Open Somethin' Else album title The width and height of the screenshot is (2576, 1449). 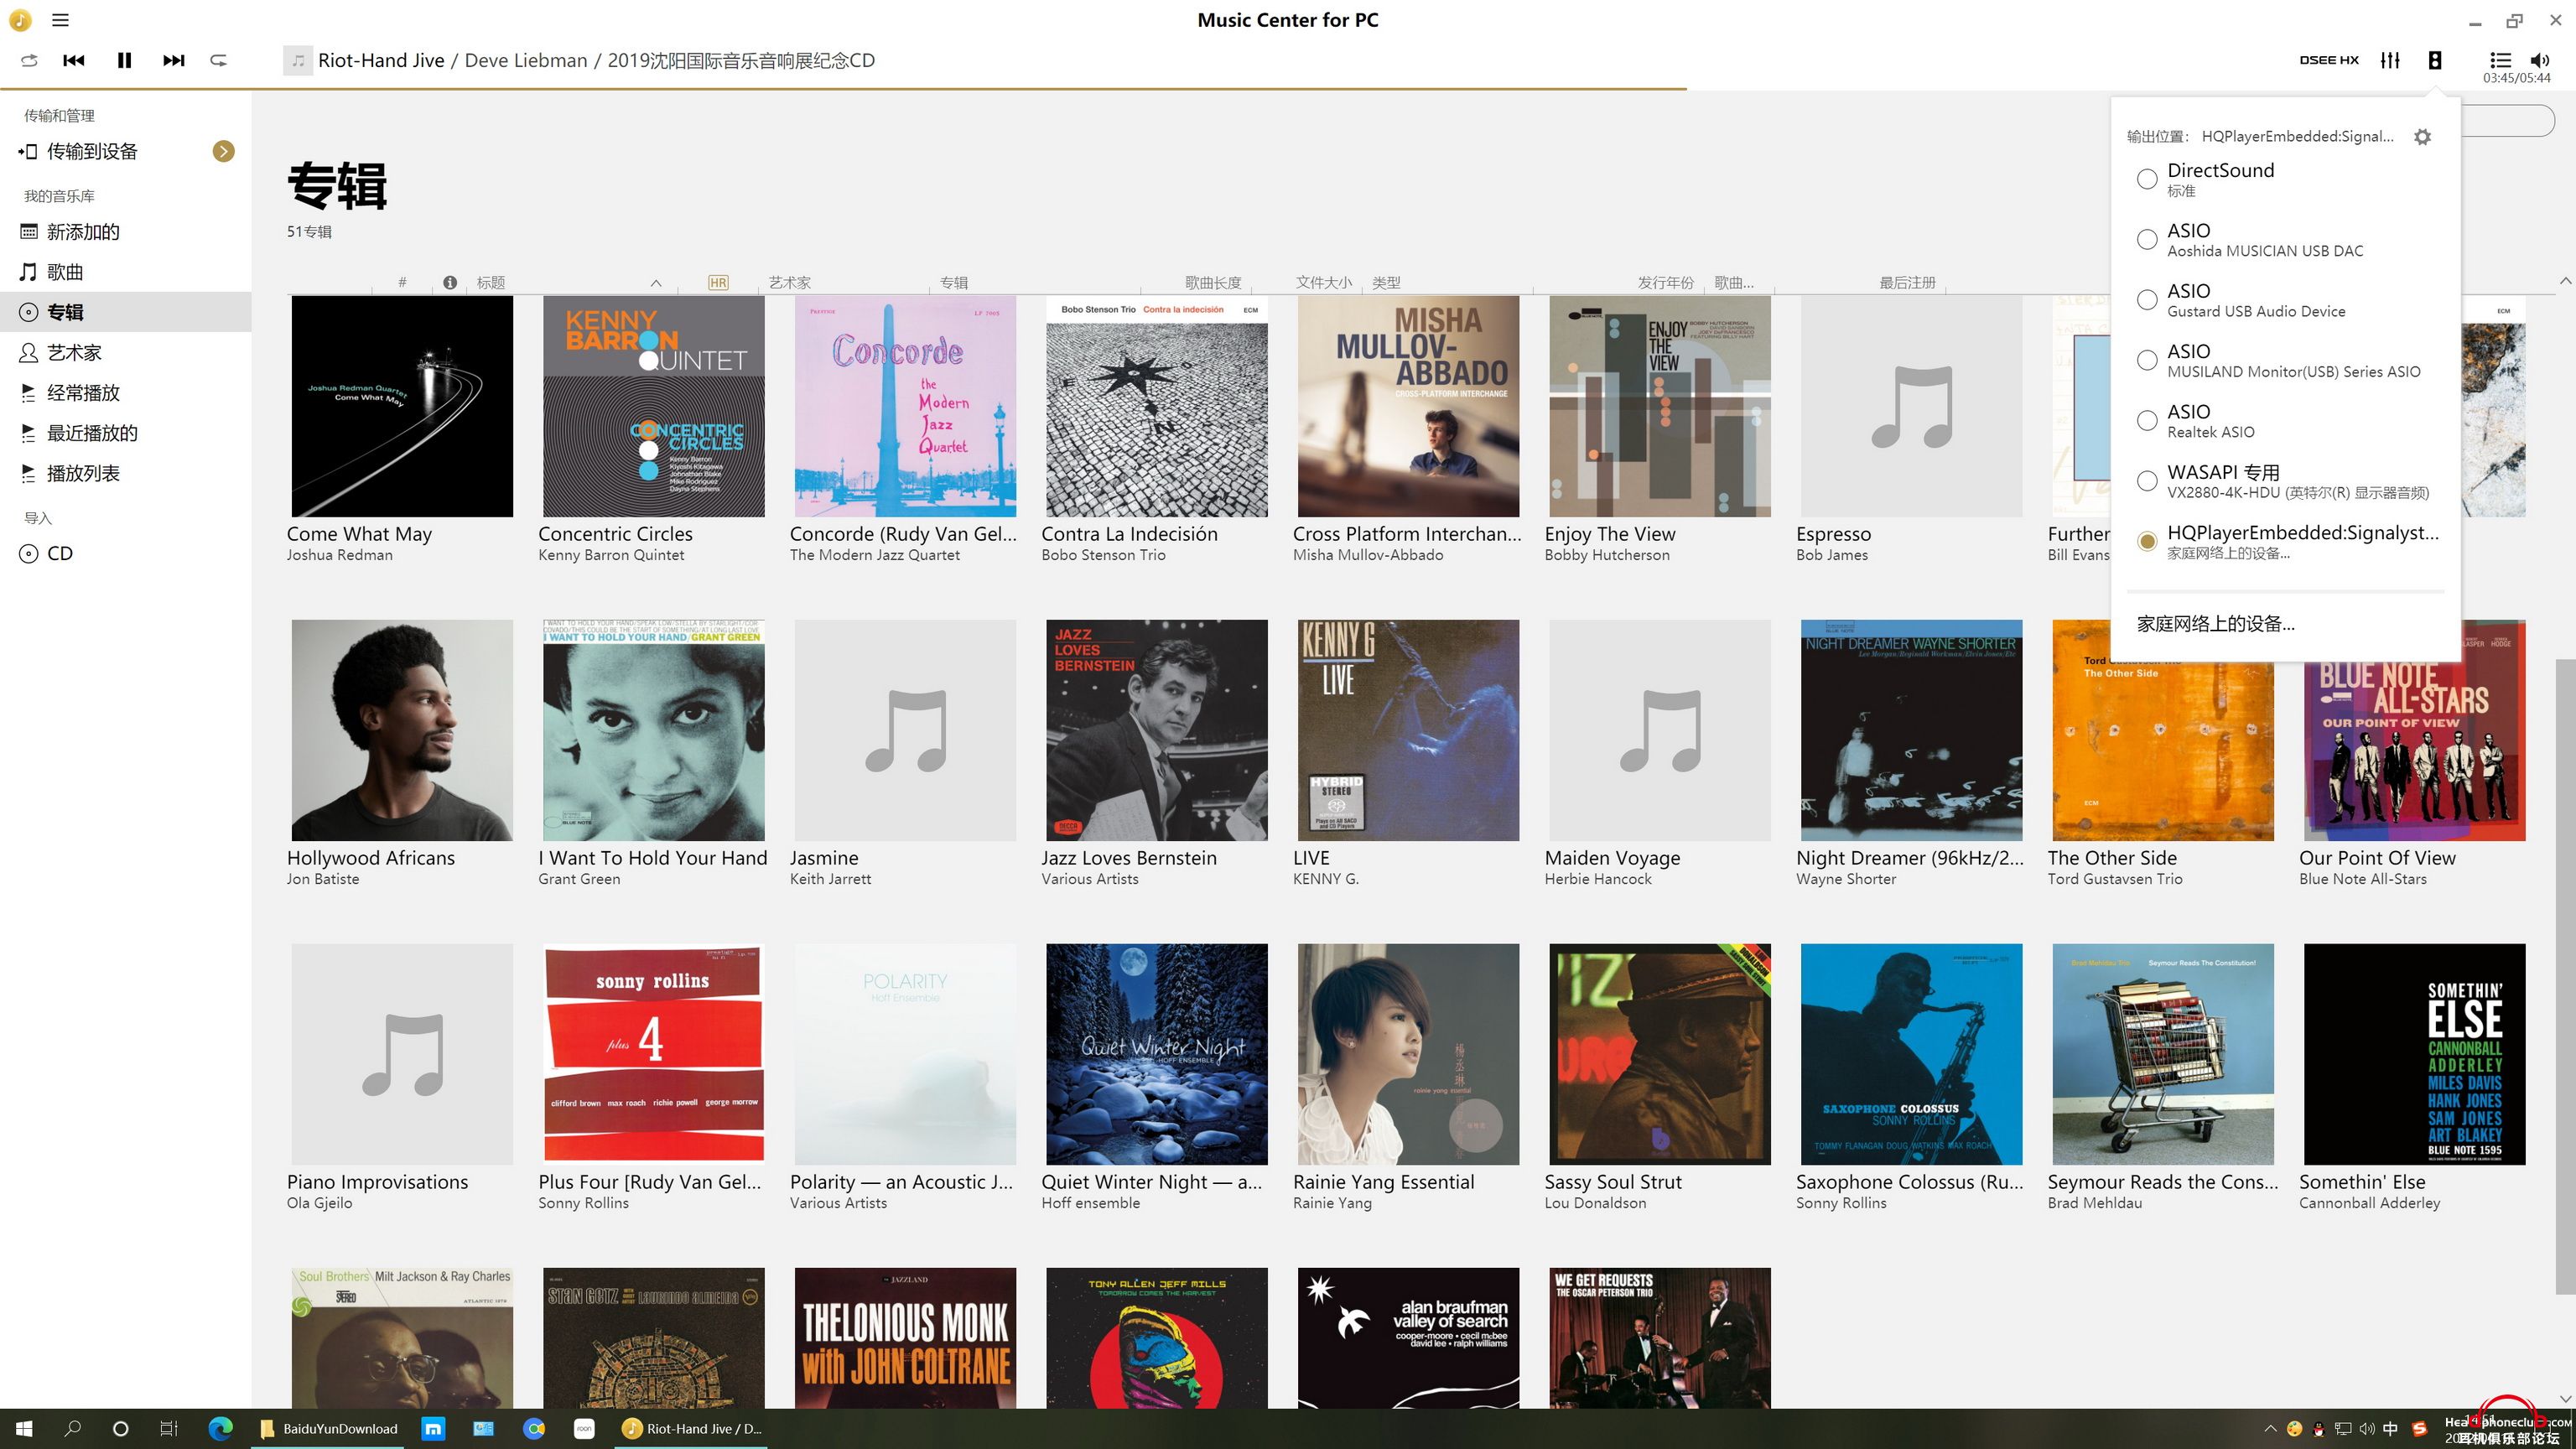click(x=2362, y=1182)
